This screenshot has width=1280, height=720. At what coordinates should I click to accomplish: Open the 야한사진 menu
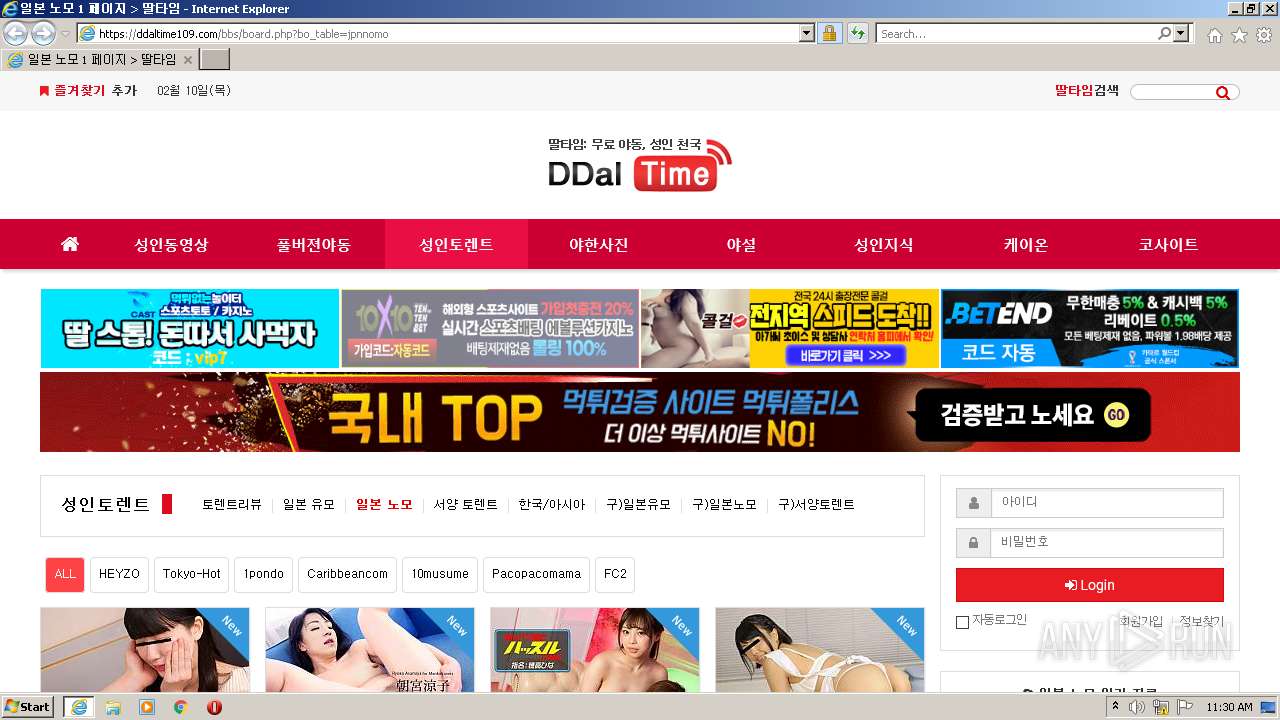tap(599, 245)
